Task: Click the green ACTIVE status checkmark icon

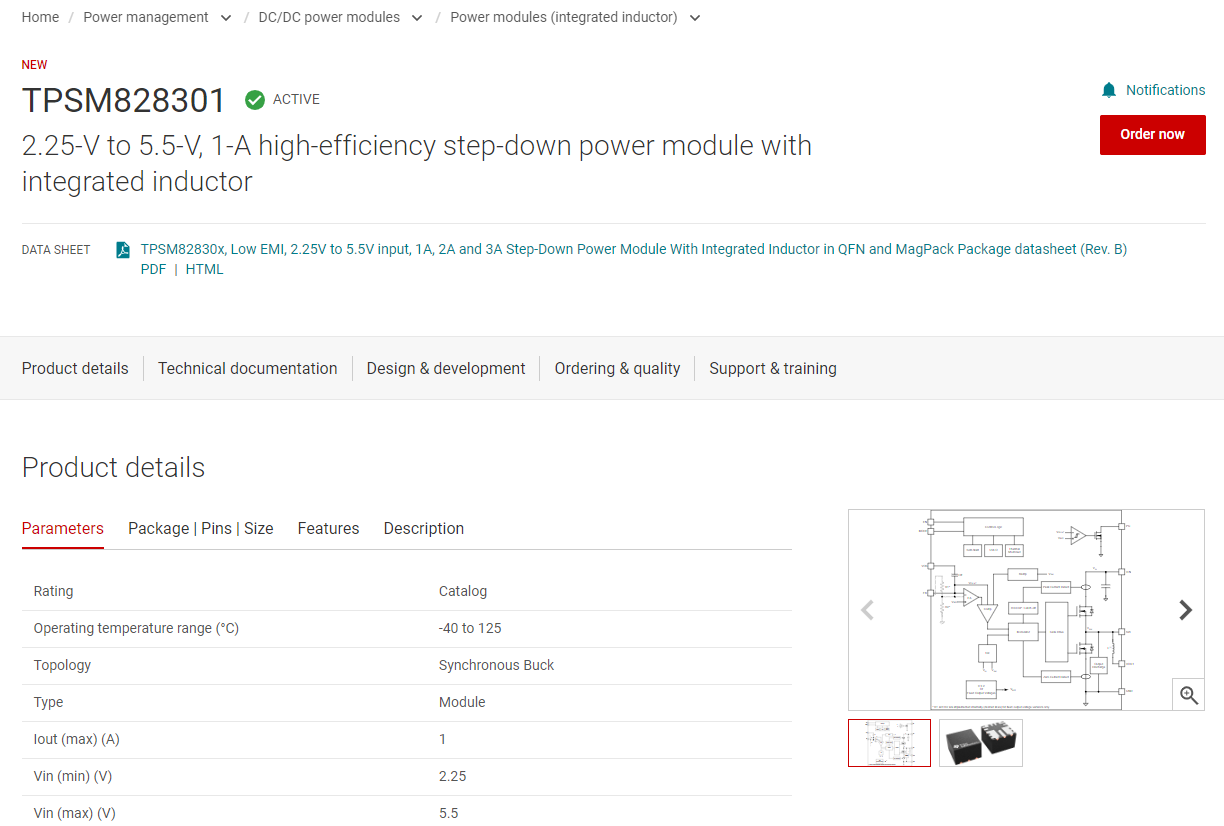Action: pyautogui.click(x=255, y=99)
